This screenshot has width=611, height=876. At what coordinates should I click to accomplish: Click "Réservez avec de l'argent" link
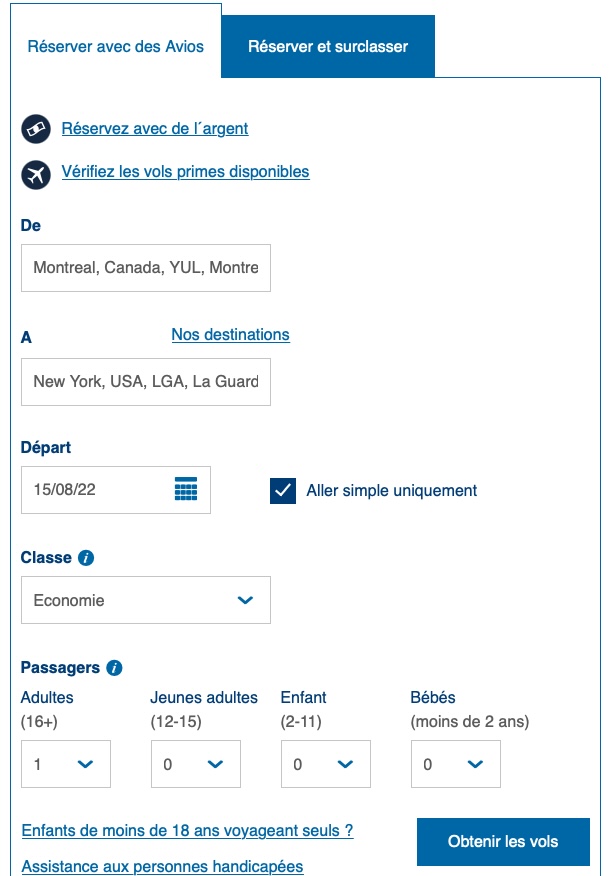tap(155, 128)
